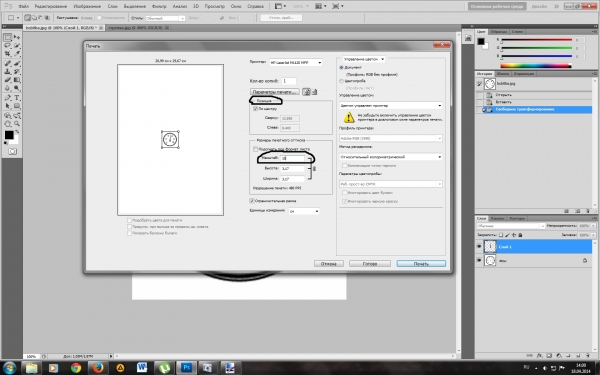Viewport: 600px width, 375px height.
Task: Select the Brush tool
Action: coord(17,63)
